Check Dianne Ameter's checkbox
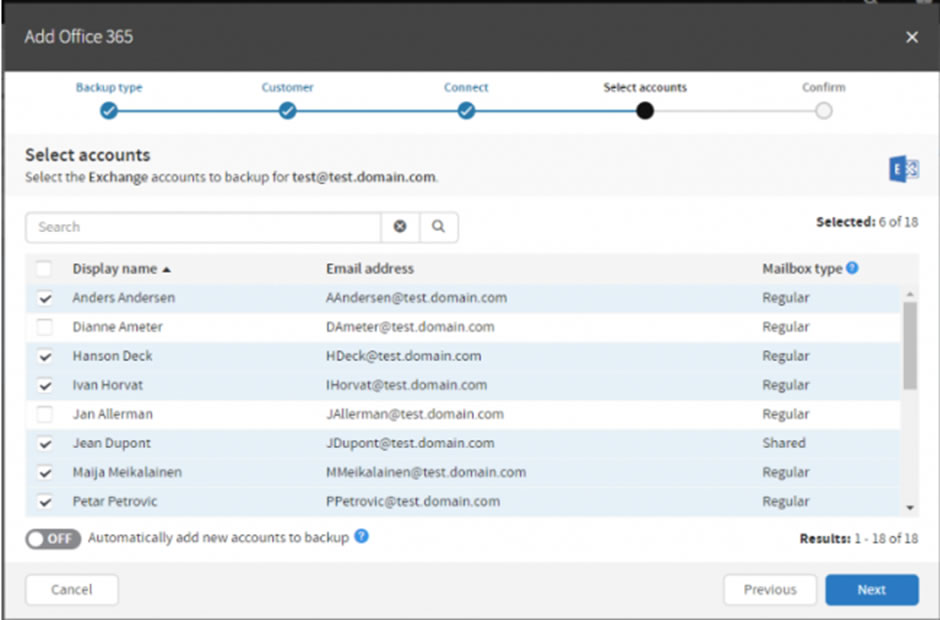The height and width of the screenshot is (620, 940). pyautogui.click(x=44, y=327)
